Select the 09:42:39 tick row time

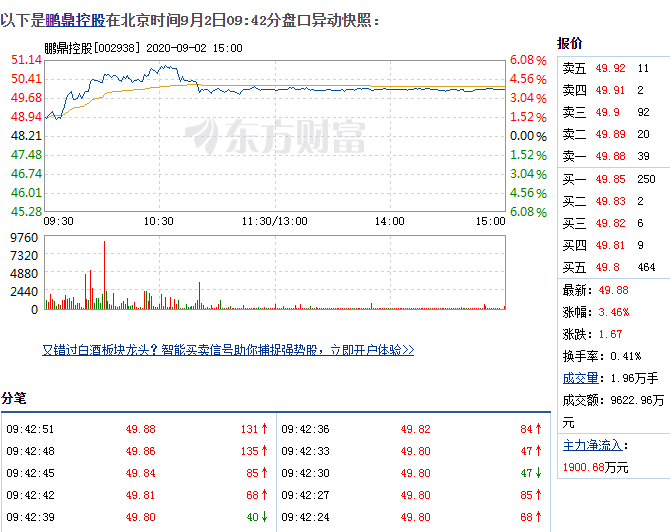30,517
